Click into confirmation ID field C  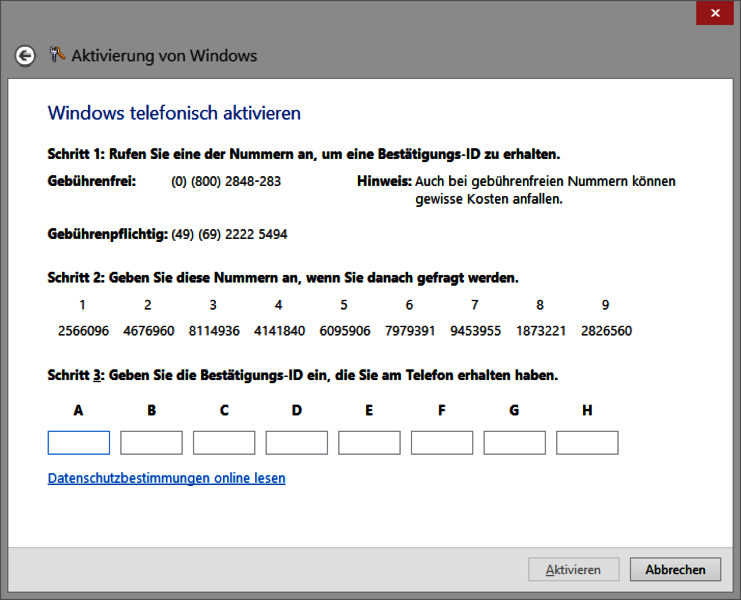[224, 443]
